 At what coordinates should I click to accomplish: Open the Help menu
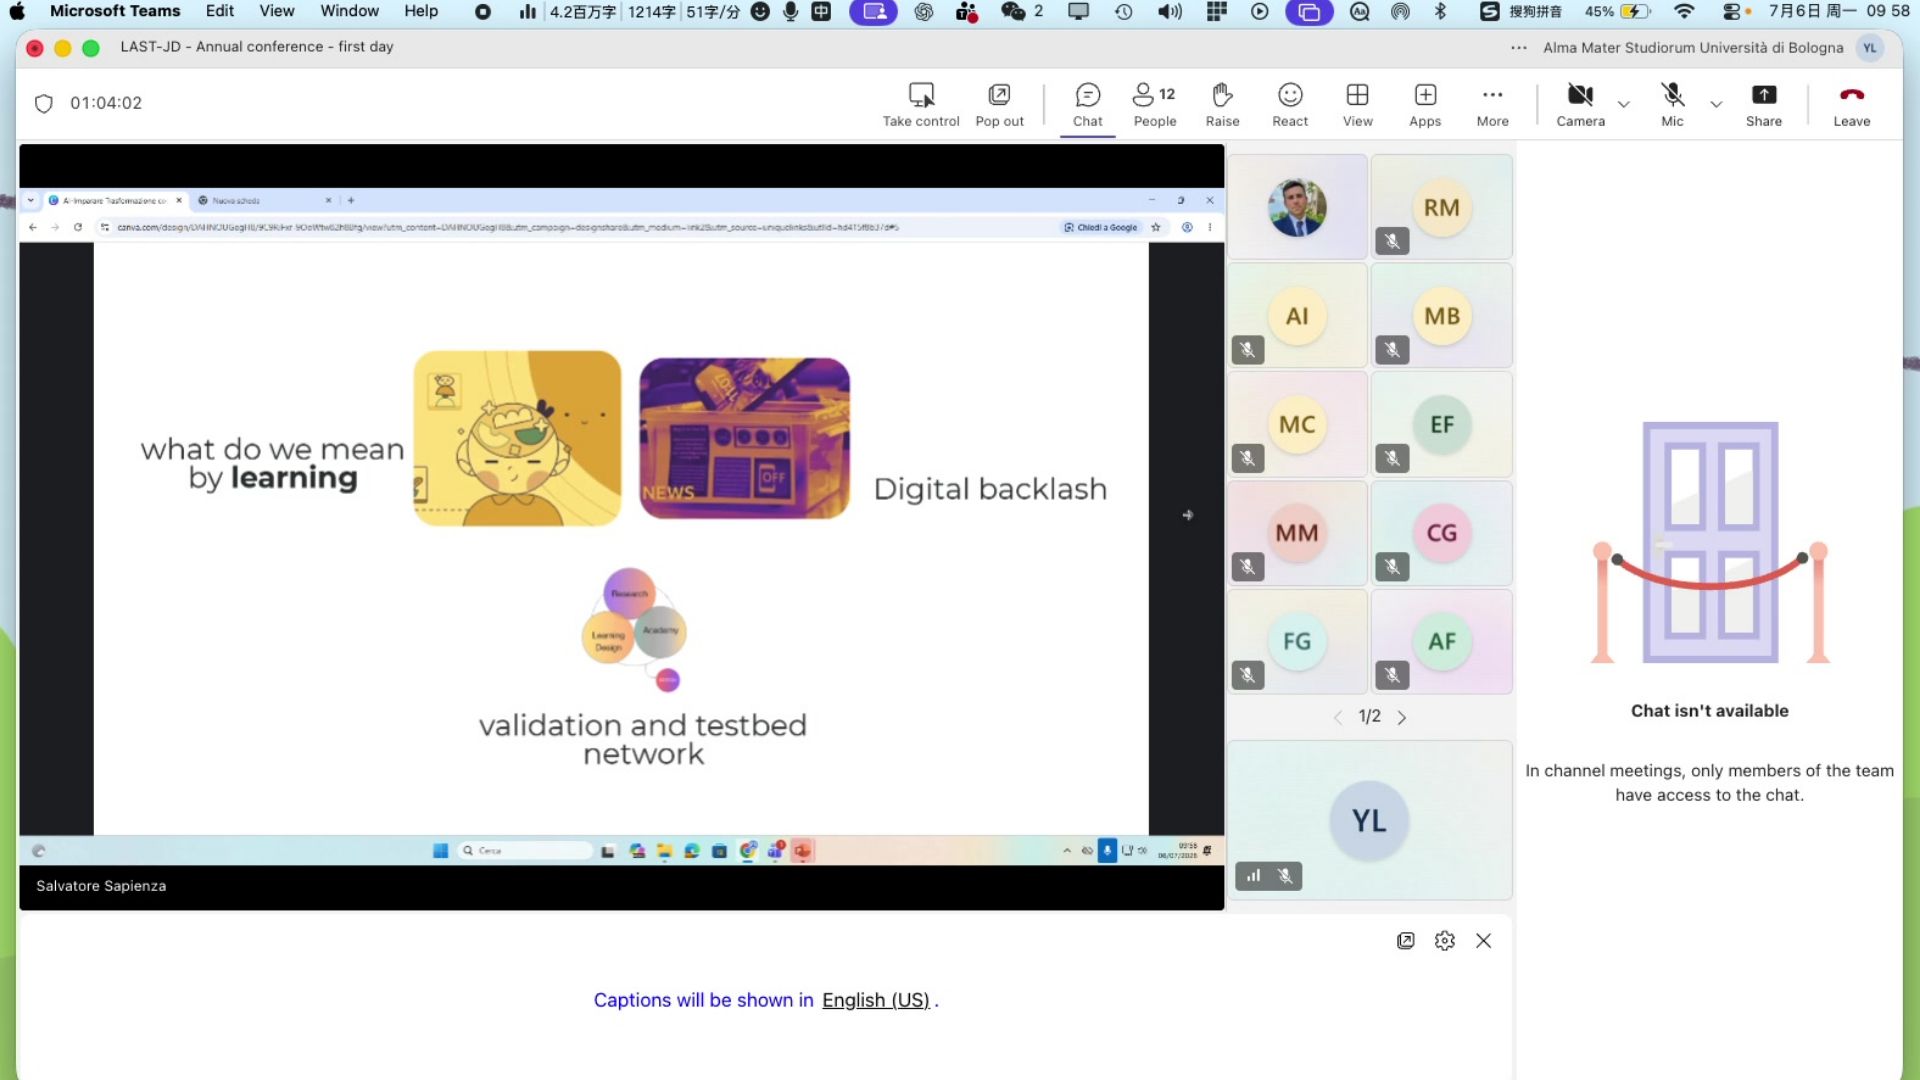tap(421, 11)
